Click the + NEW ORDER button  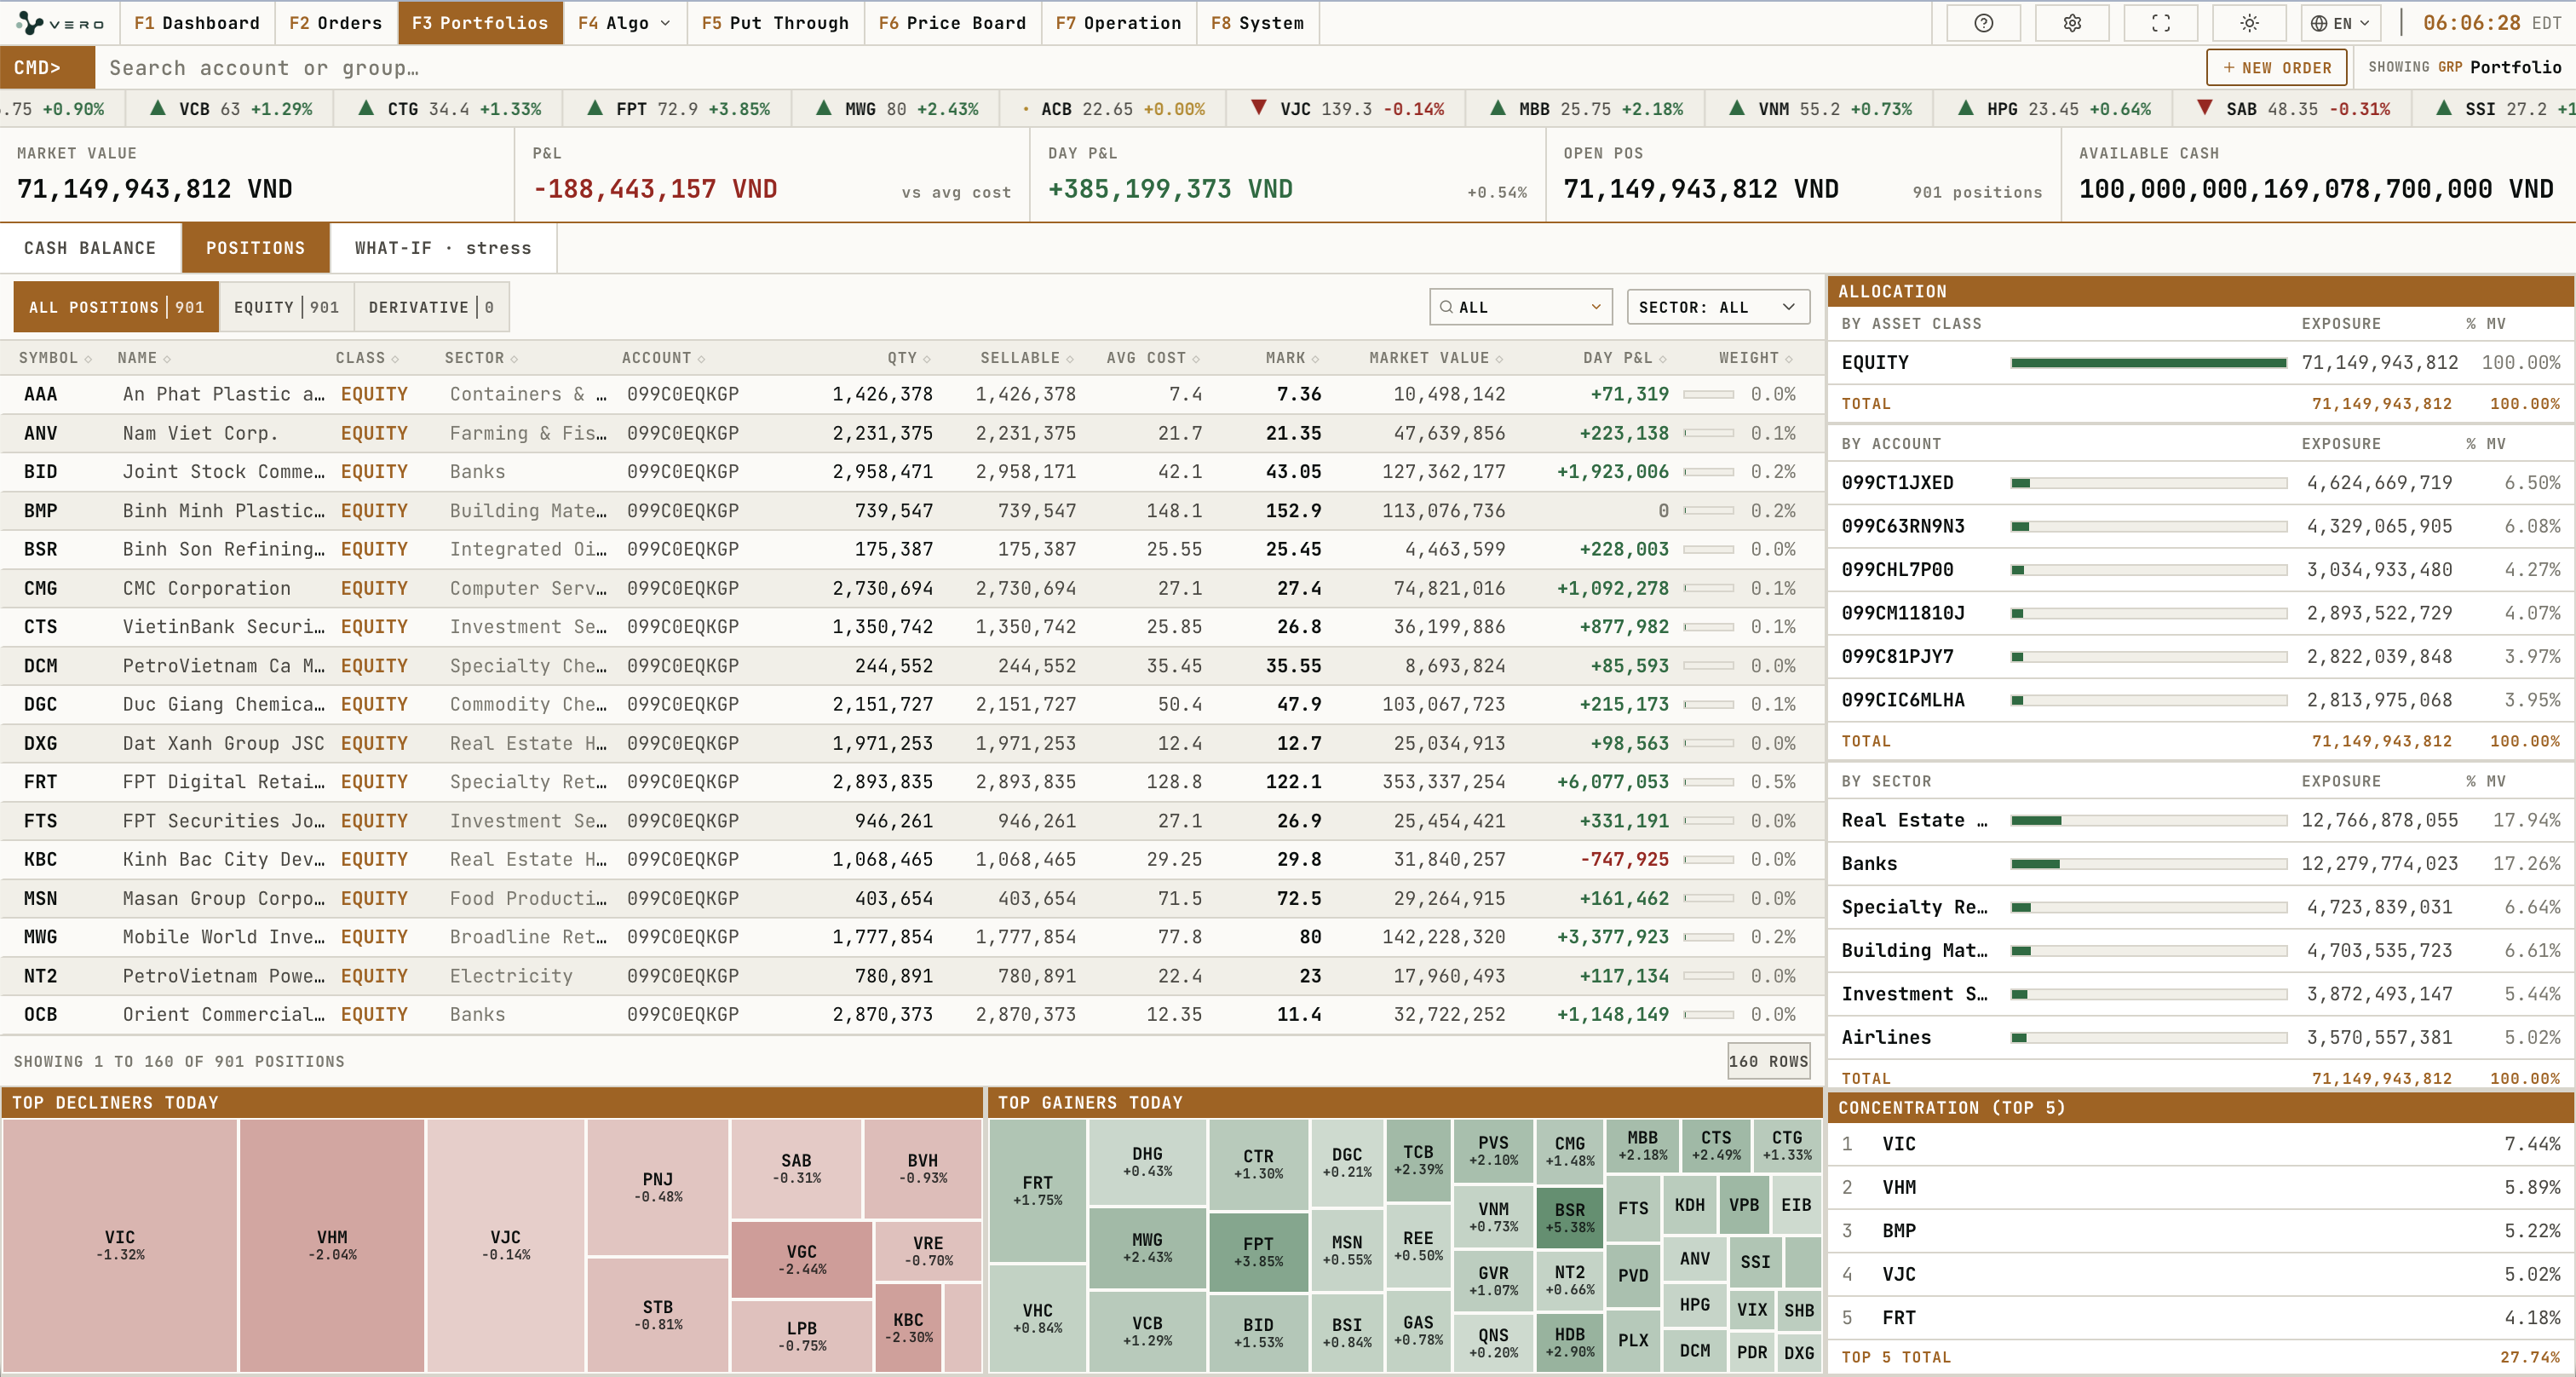[2276, 67]
